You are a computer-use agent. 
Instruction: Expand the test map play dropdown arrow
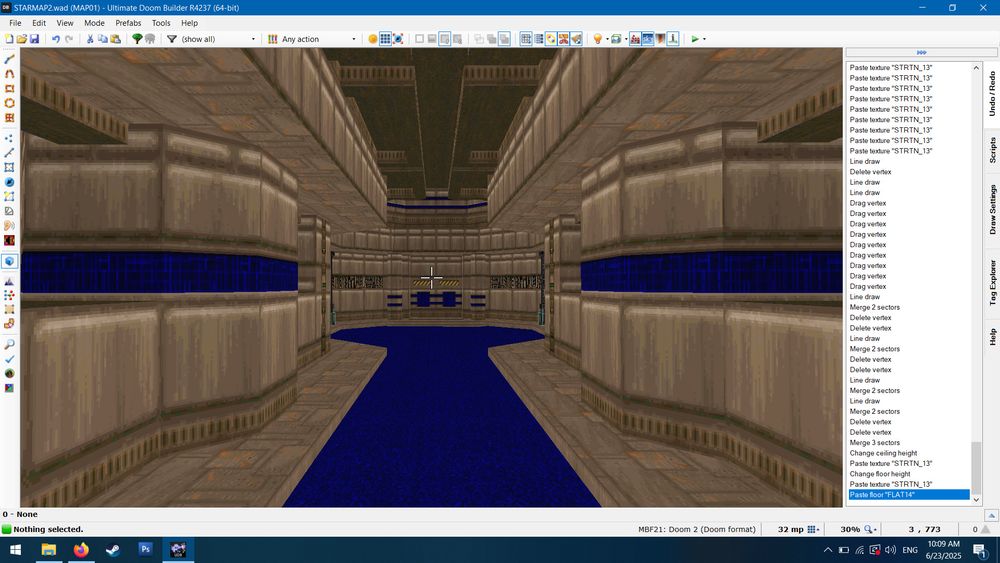coord(704,39)
